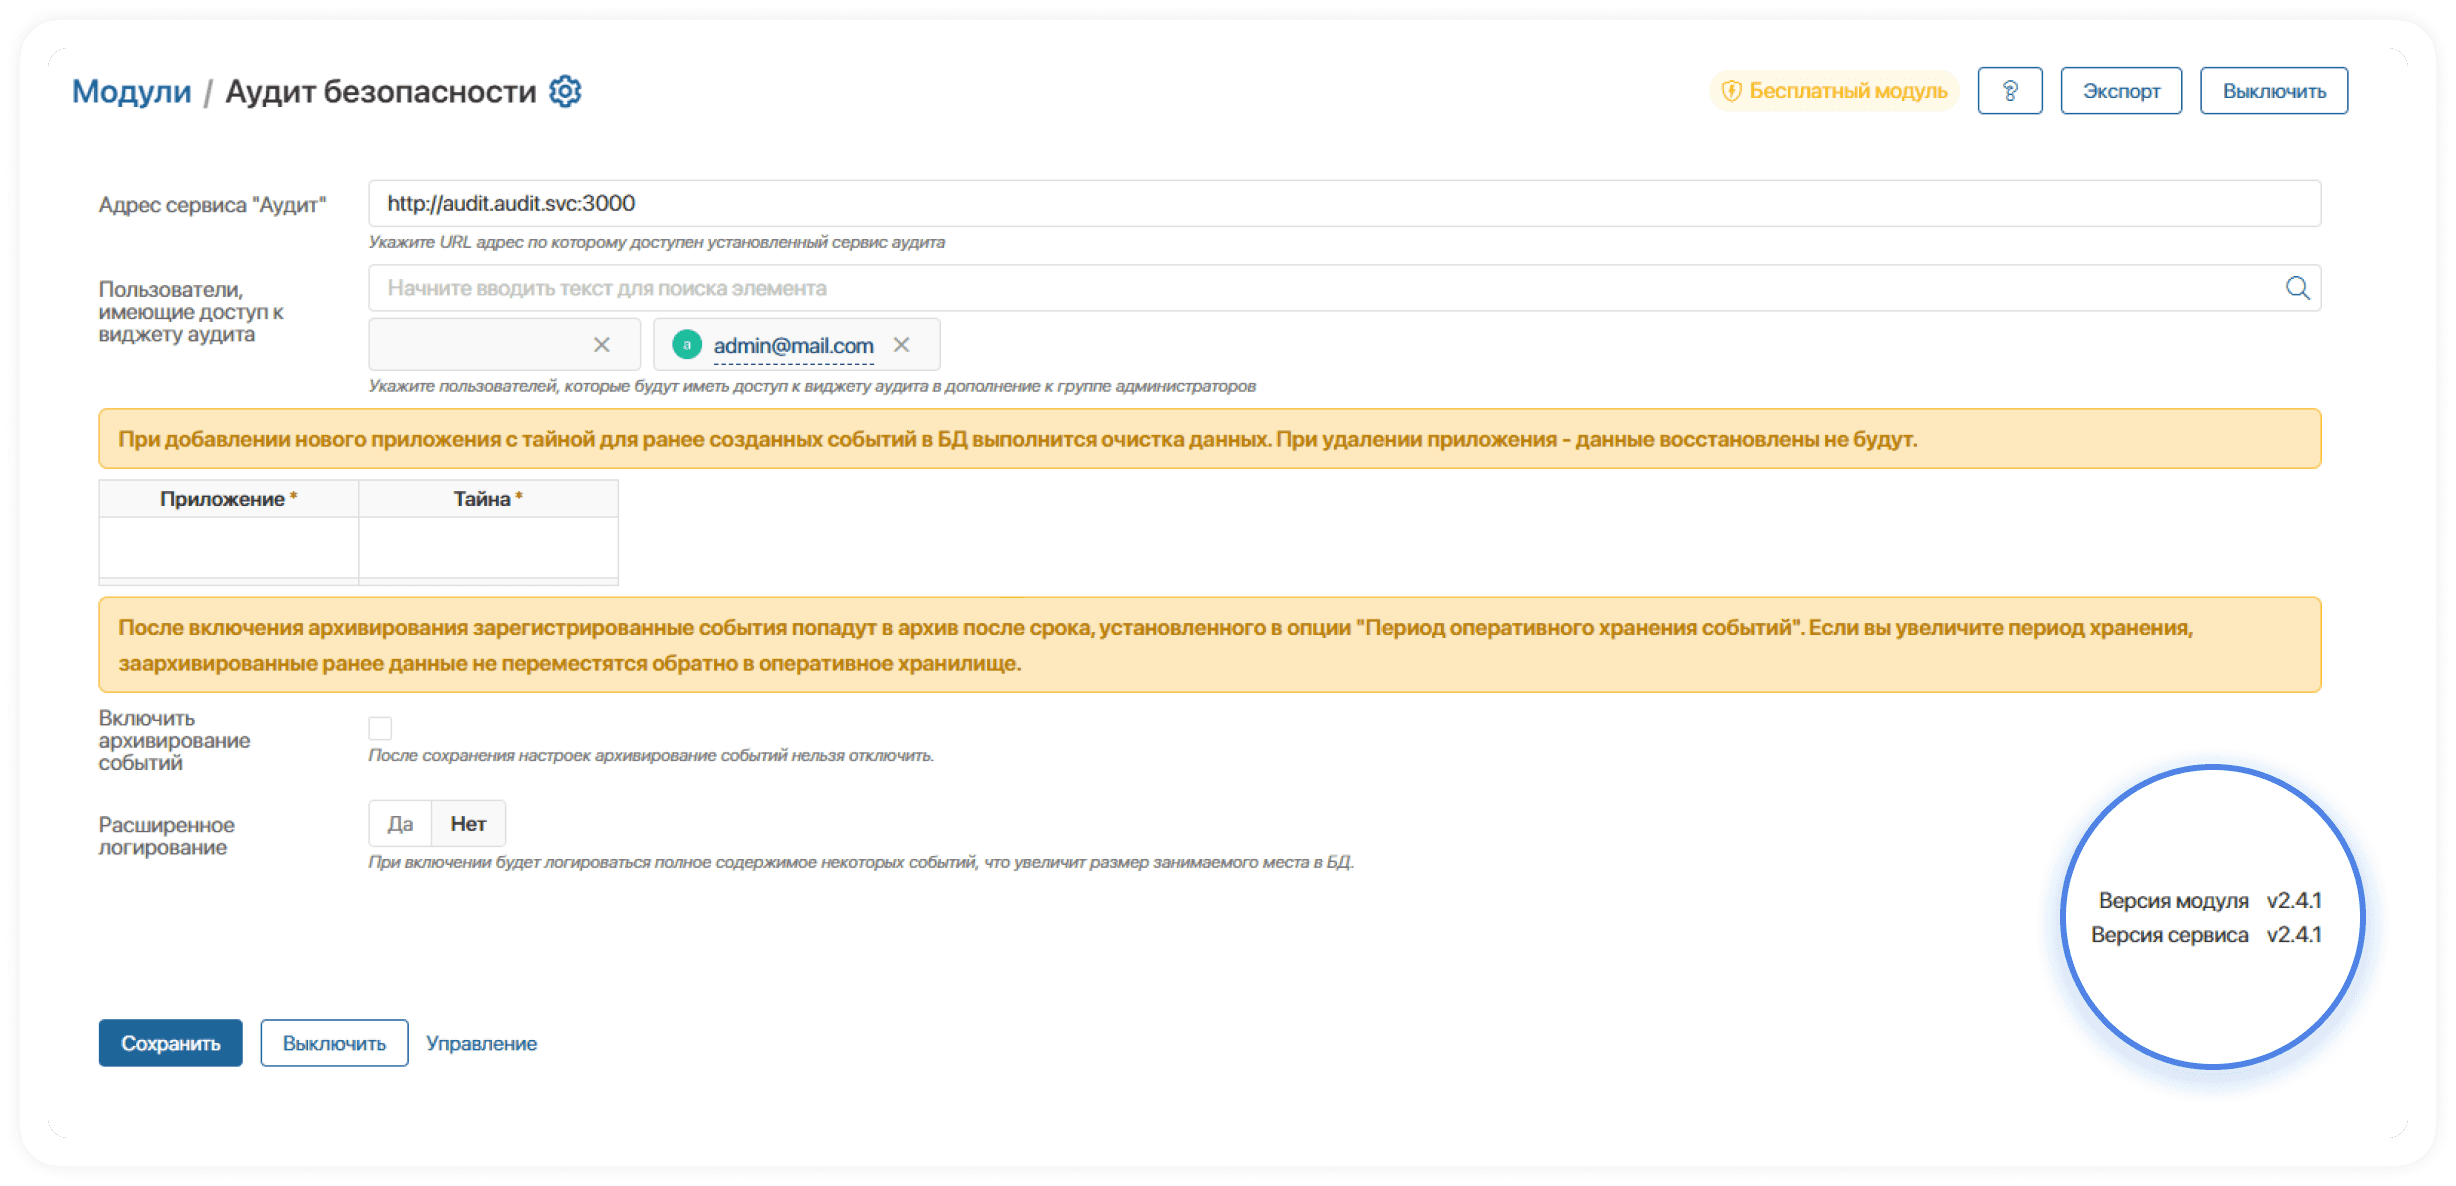Click the admin@mail.com avatar icon
The width and height of the screenshot is (2456, 1186).
point(687,345)
